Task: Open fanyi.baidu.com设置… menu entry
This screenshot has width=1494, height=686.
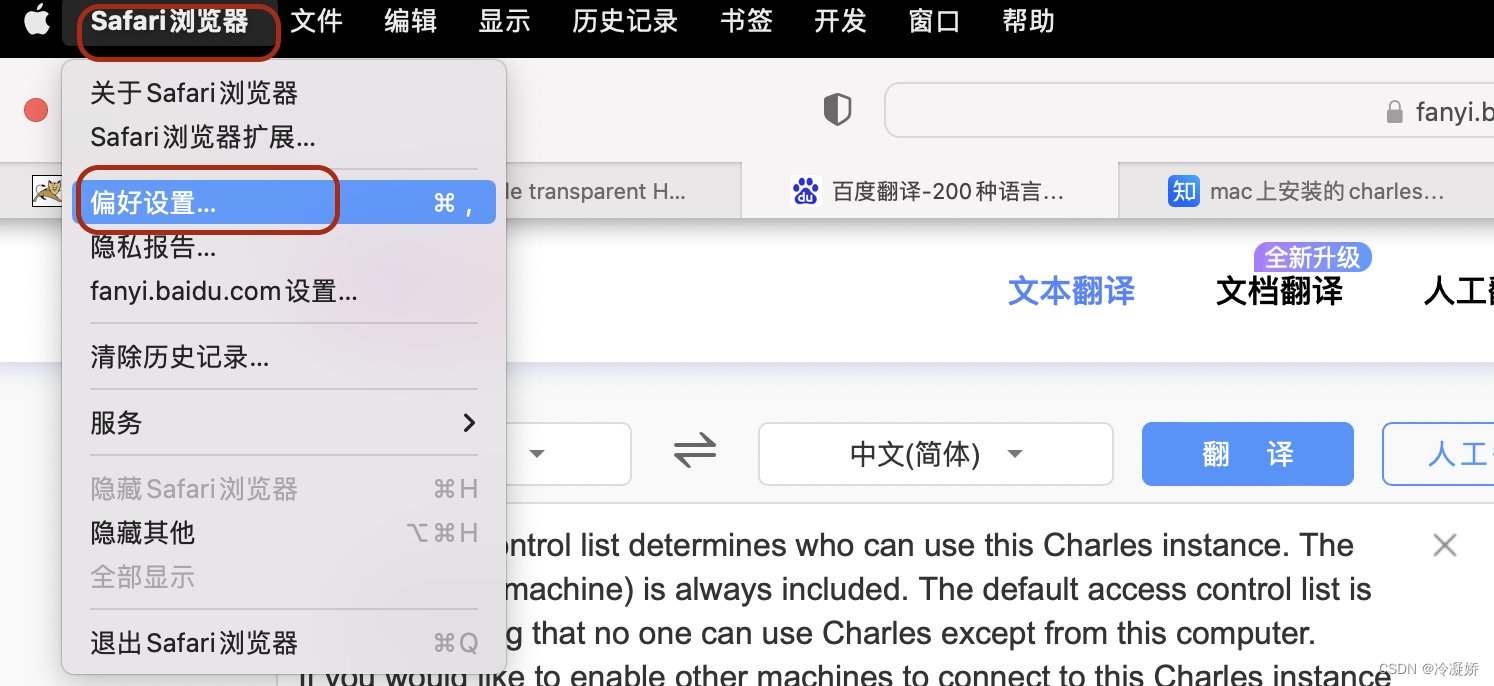Action: pyautogui.click(x=284, y=291)
